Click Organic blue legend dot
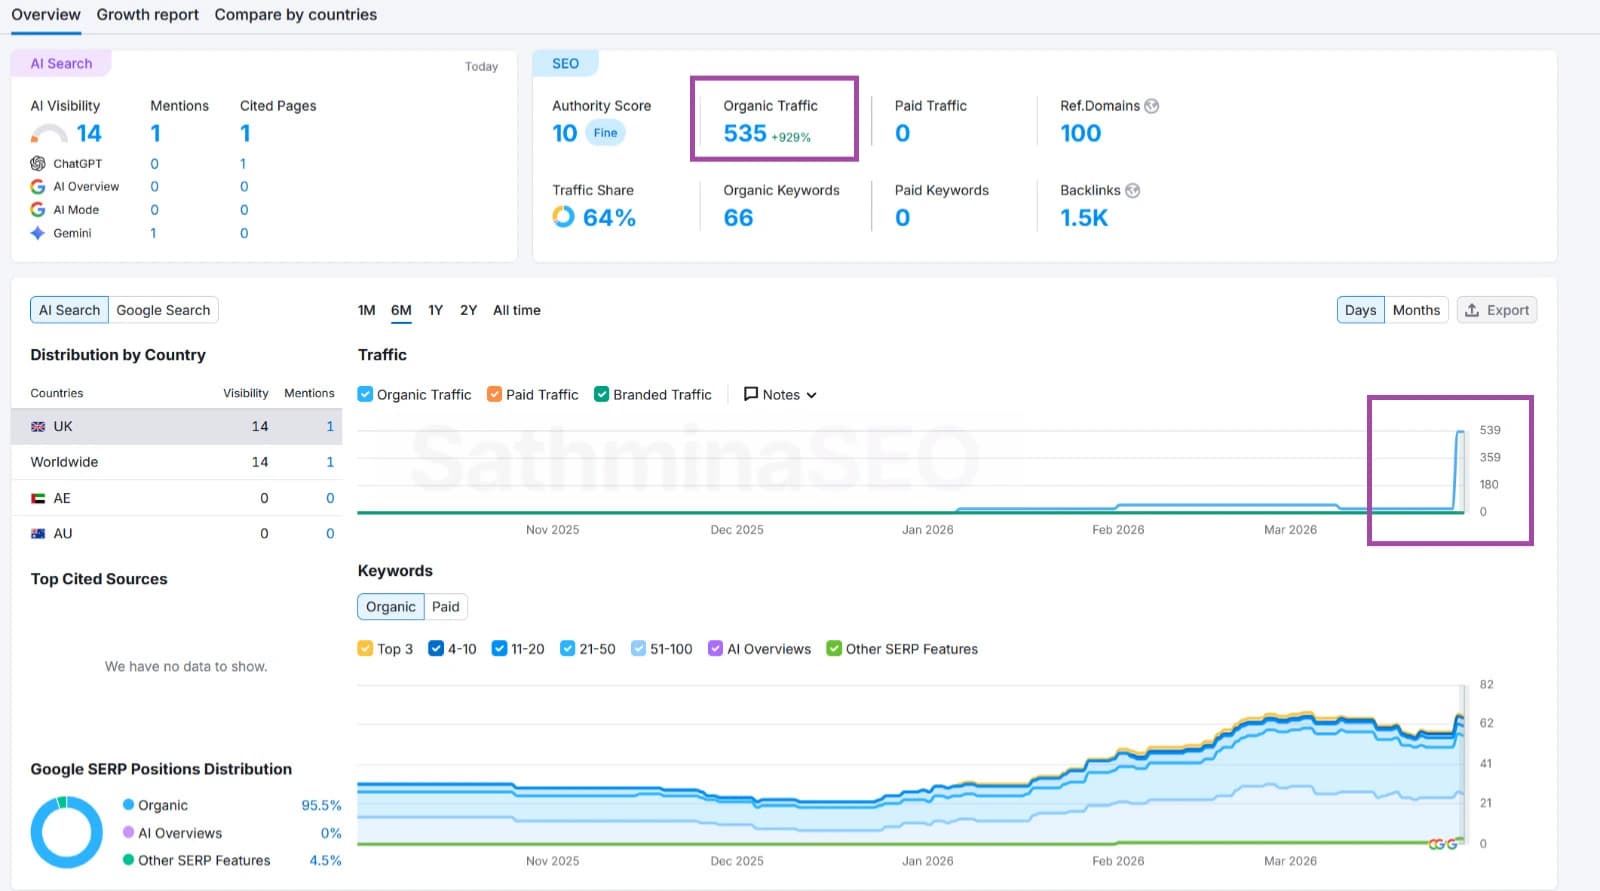Viewport: 1600px width, 891px height. (128, 805)
